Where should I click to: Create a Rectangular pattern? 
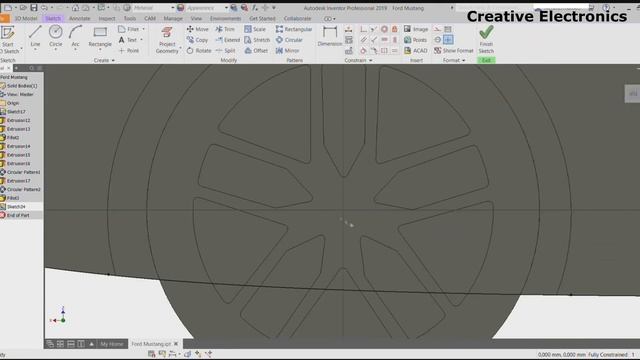(294, 29)
